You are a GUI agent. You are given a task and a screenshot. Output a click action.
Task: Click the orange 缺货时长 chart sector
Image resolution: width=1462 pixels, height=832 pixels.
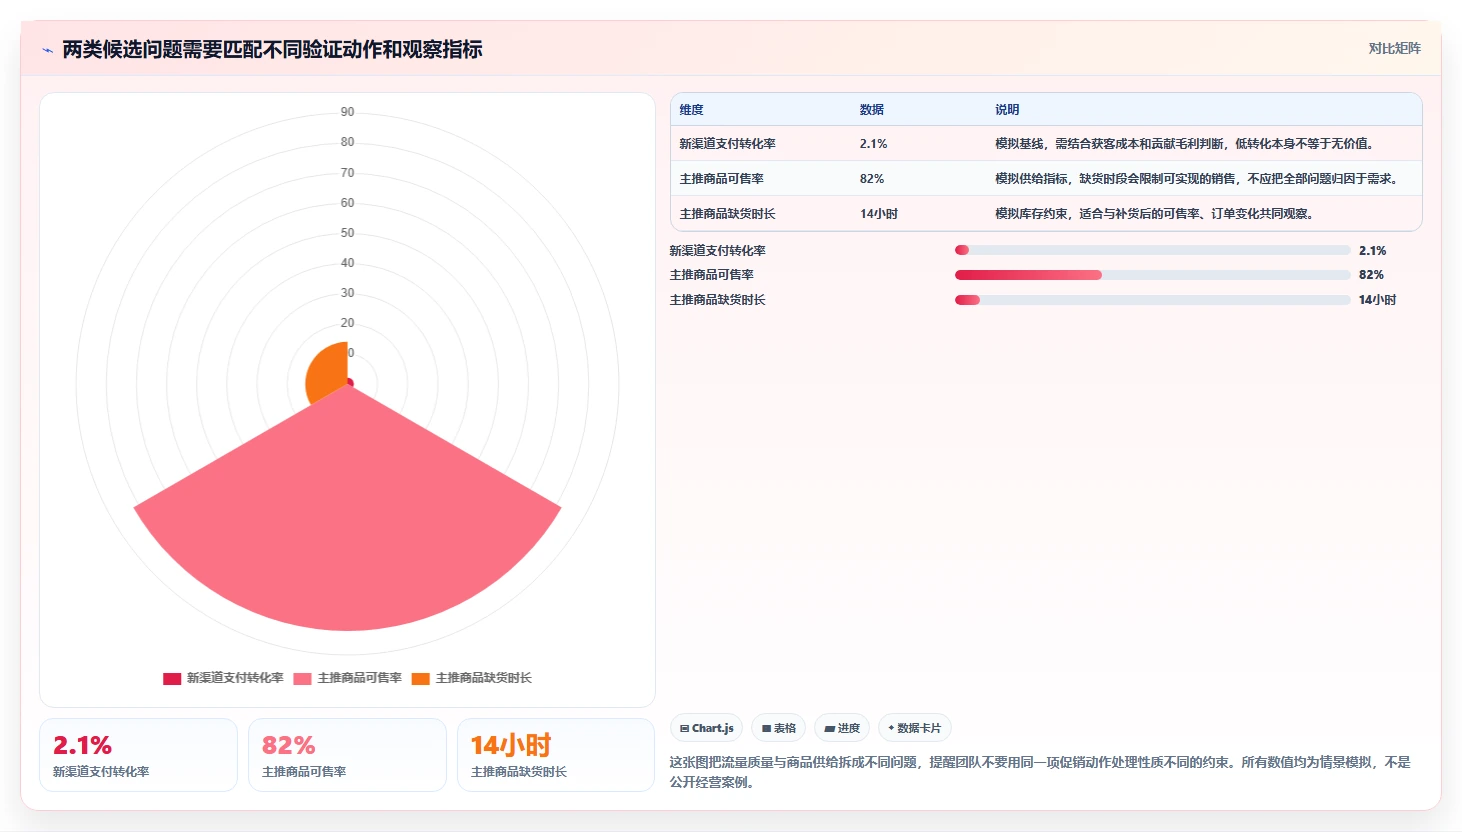click(x=328, y=372)
